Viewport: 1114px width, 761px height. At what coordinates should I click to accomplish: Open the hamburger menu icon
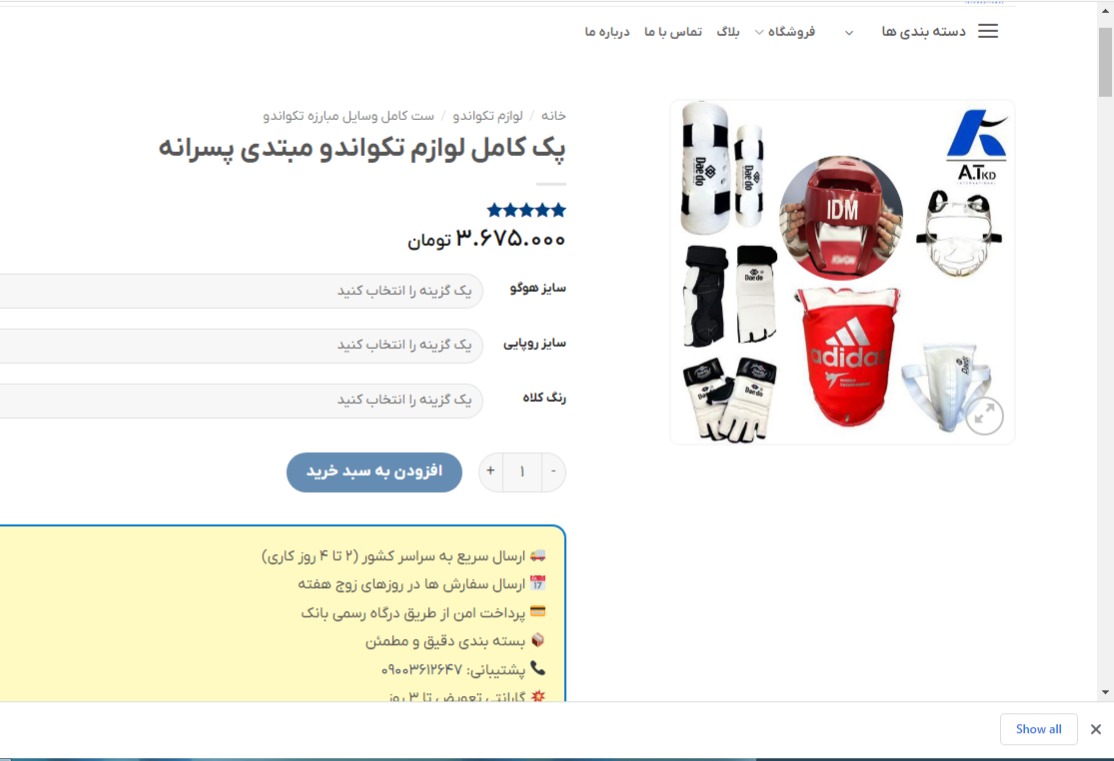[988, 31]
